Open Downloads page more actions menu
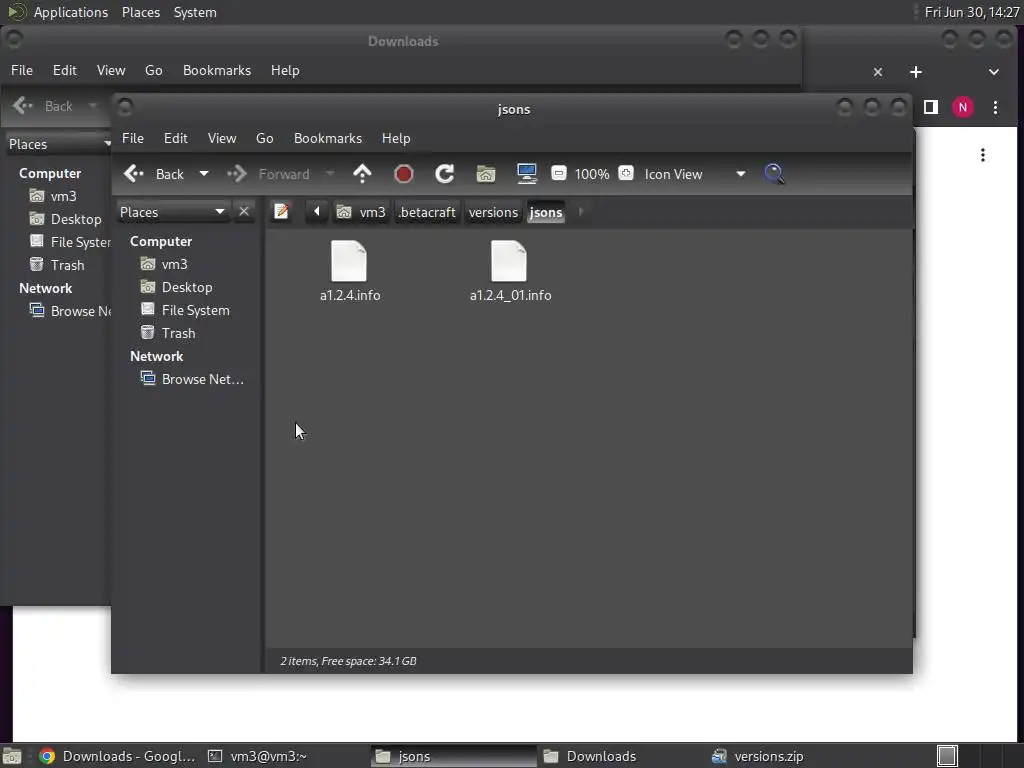1024x768 pixels. point(982,155)
